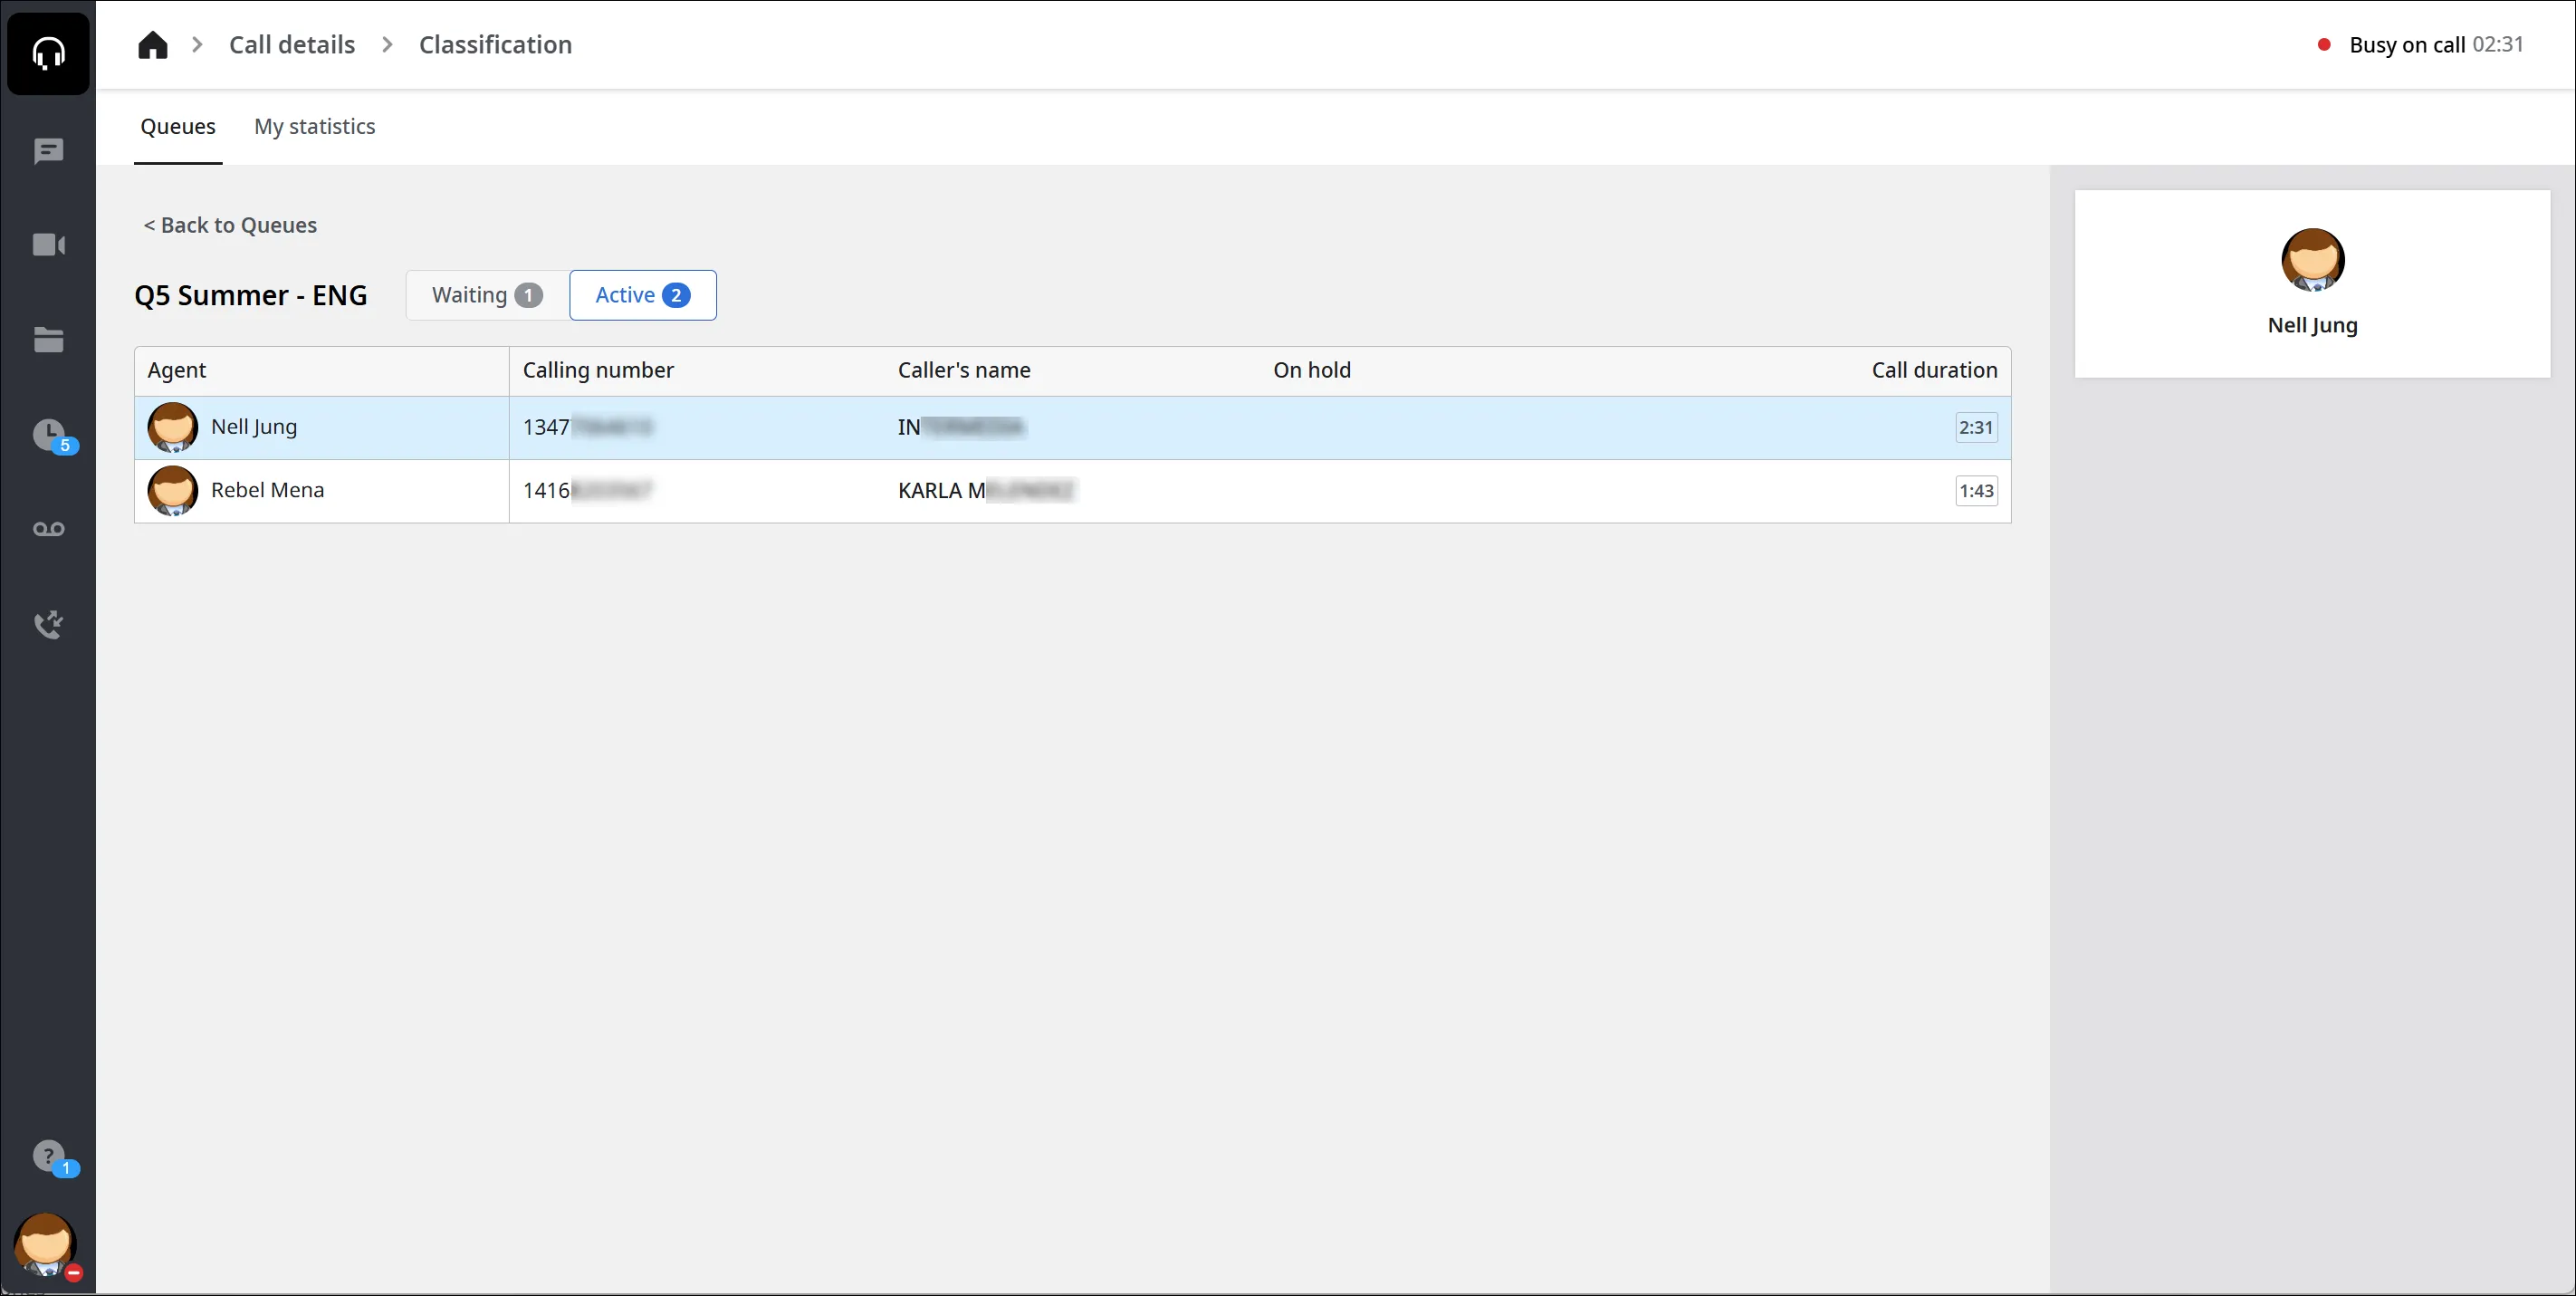Screen dimensions: 2576x1296
Task: Open the headset contact center icon
Action: coord(48,53)
